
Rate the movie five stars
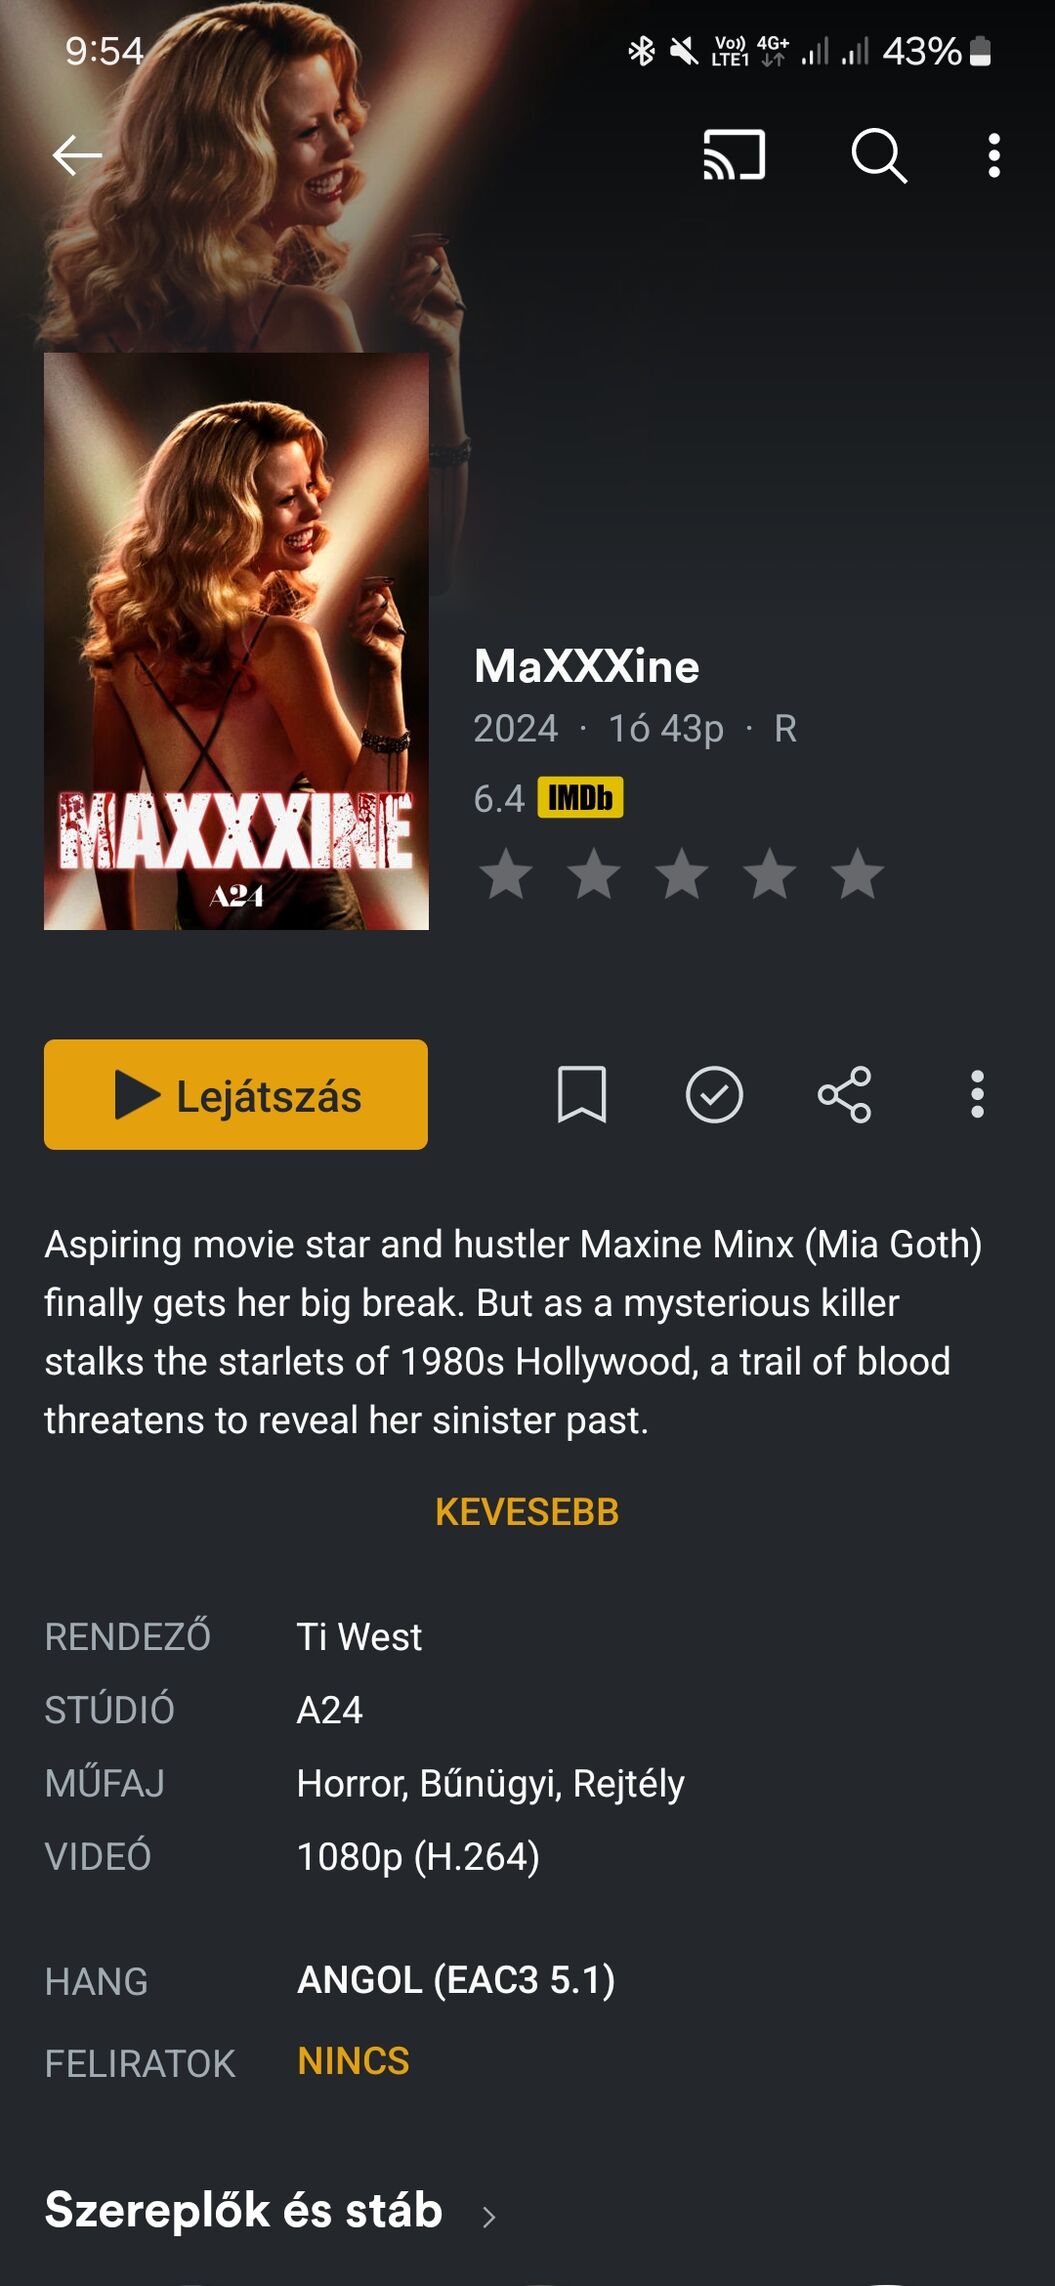pos(858,874)
